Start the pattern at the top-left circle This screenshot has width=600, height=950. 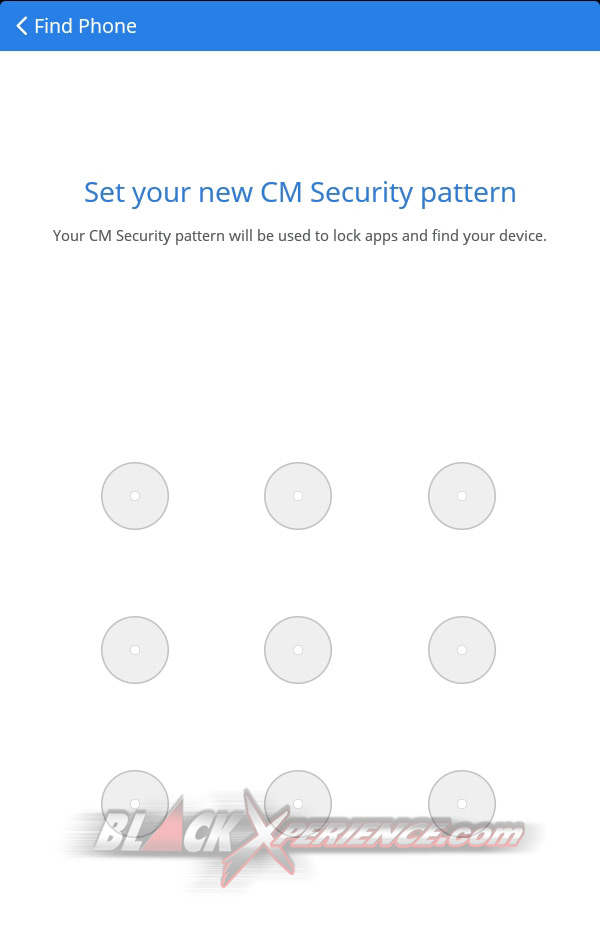(134, 495)
